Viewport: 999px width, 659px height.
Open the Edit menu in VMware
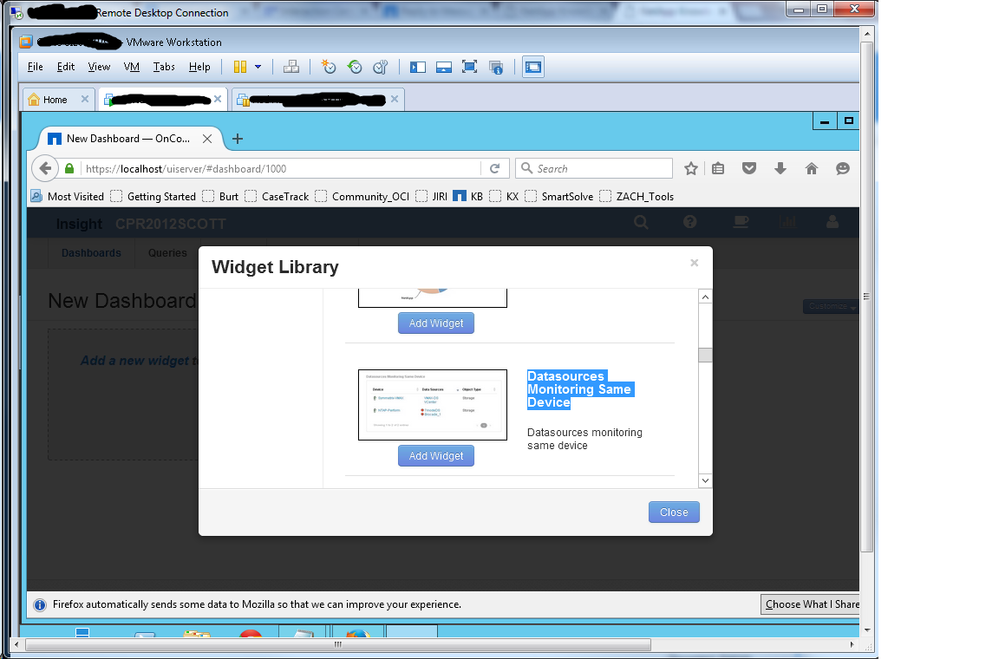point(66,67)
